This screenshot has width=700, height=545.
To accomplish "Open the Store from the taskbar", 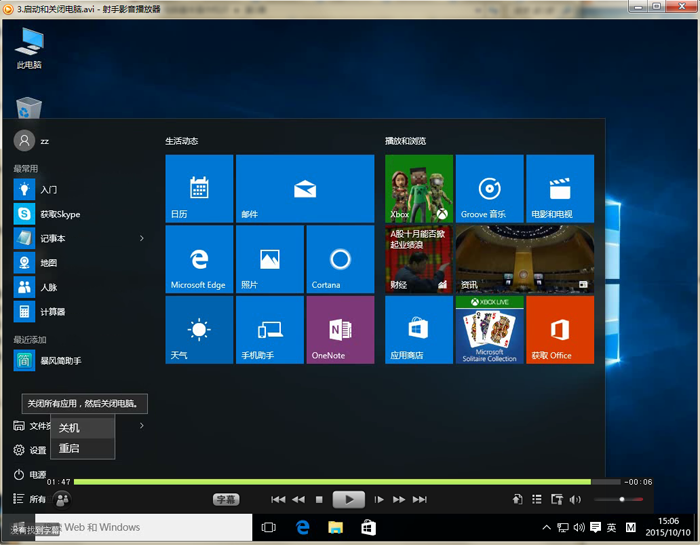I will tap(368, 527).
